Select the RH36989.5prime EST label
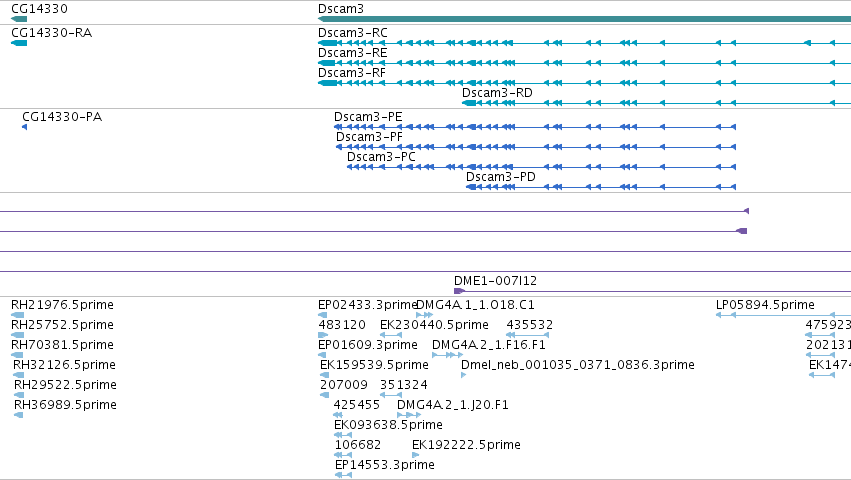Viewport: 851px width, 480px height. tap(65, 405)
